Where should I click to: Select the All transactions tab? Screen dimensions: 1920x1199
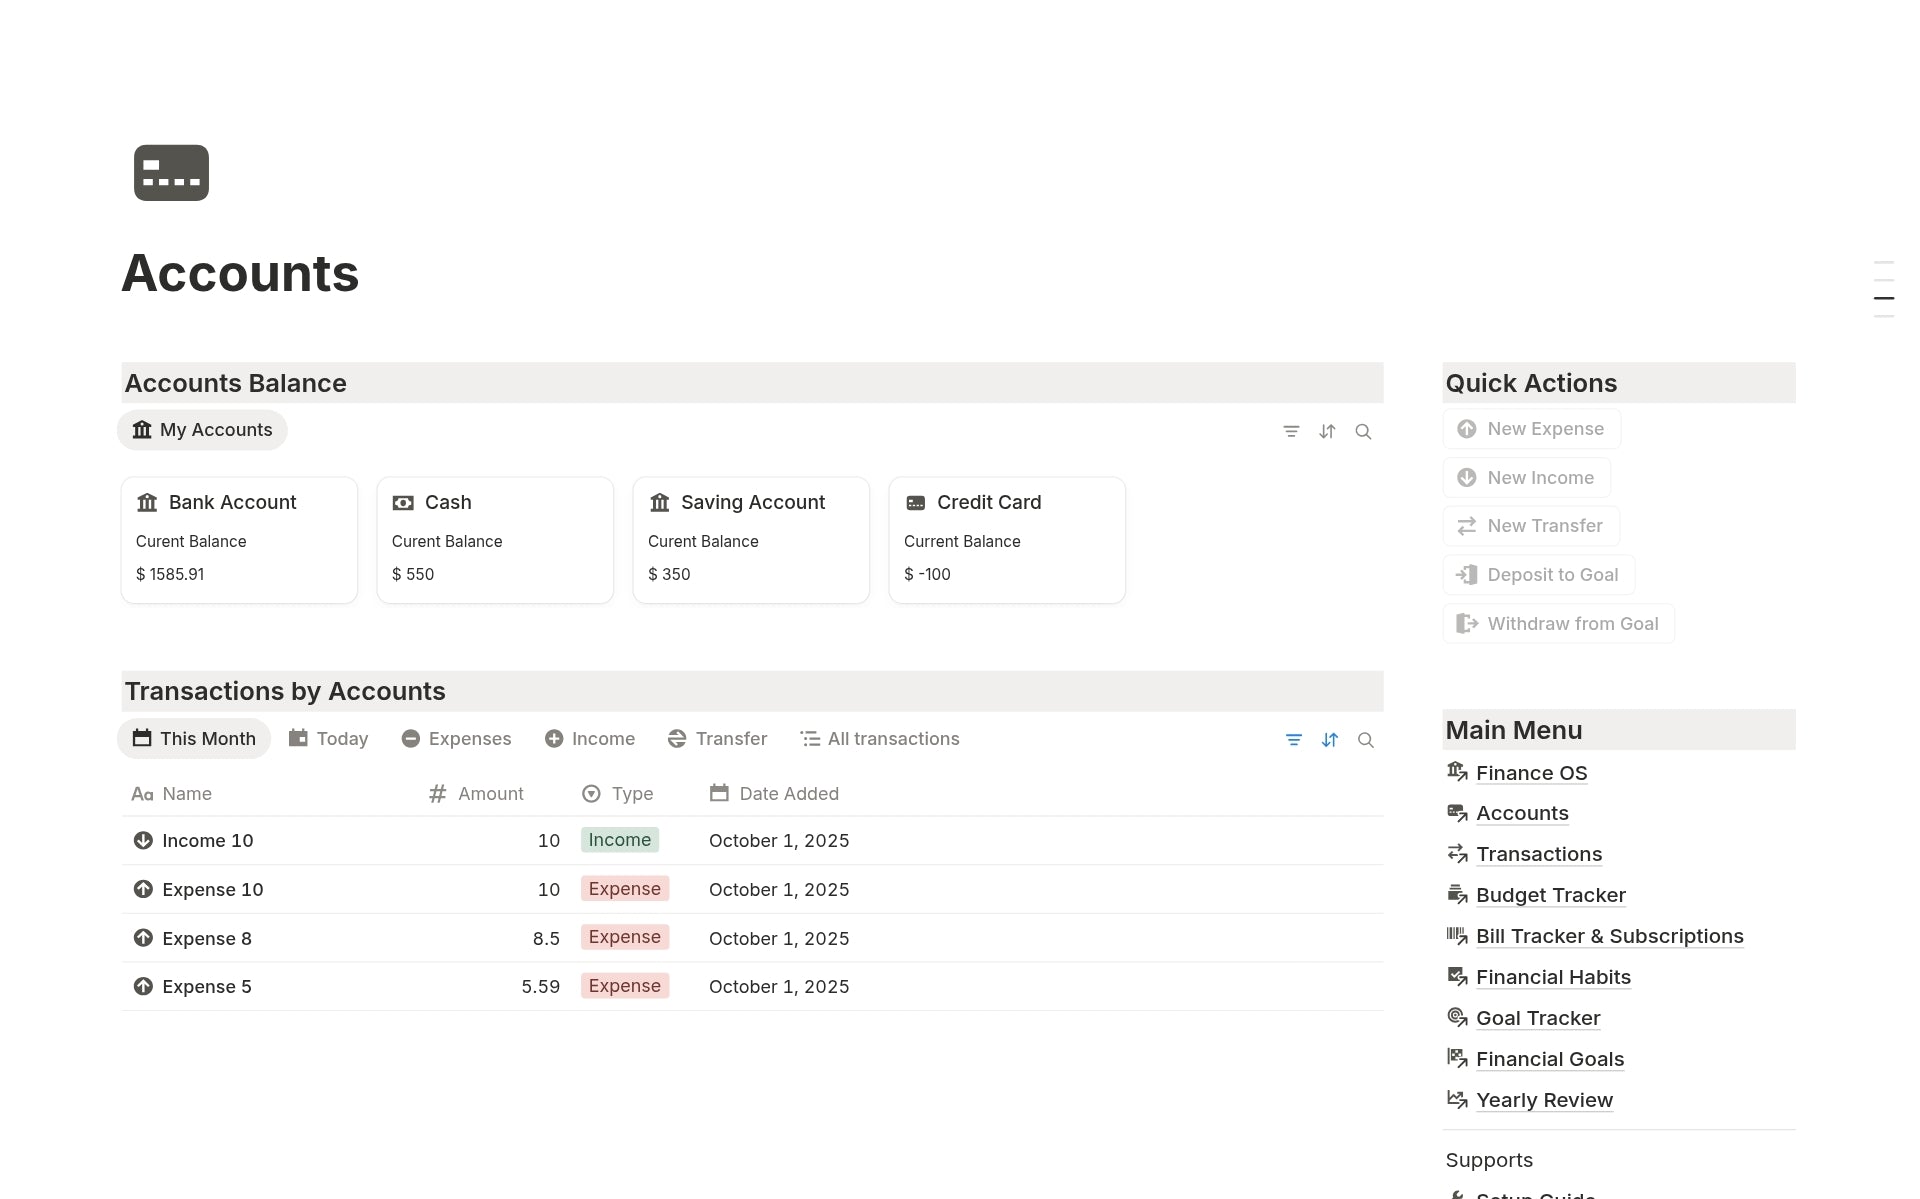pos(880,739)
